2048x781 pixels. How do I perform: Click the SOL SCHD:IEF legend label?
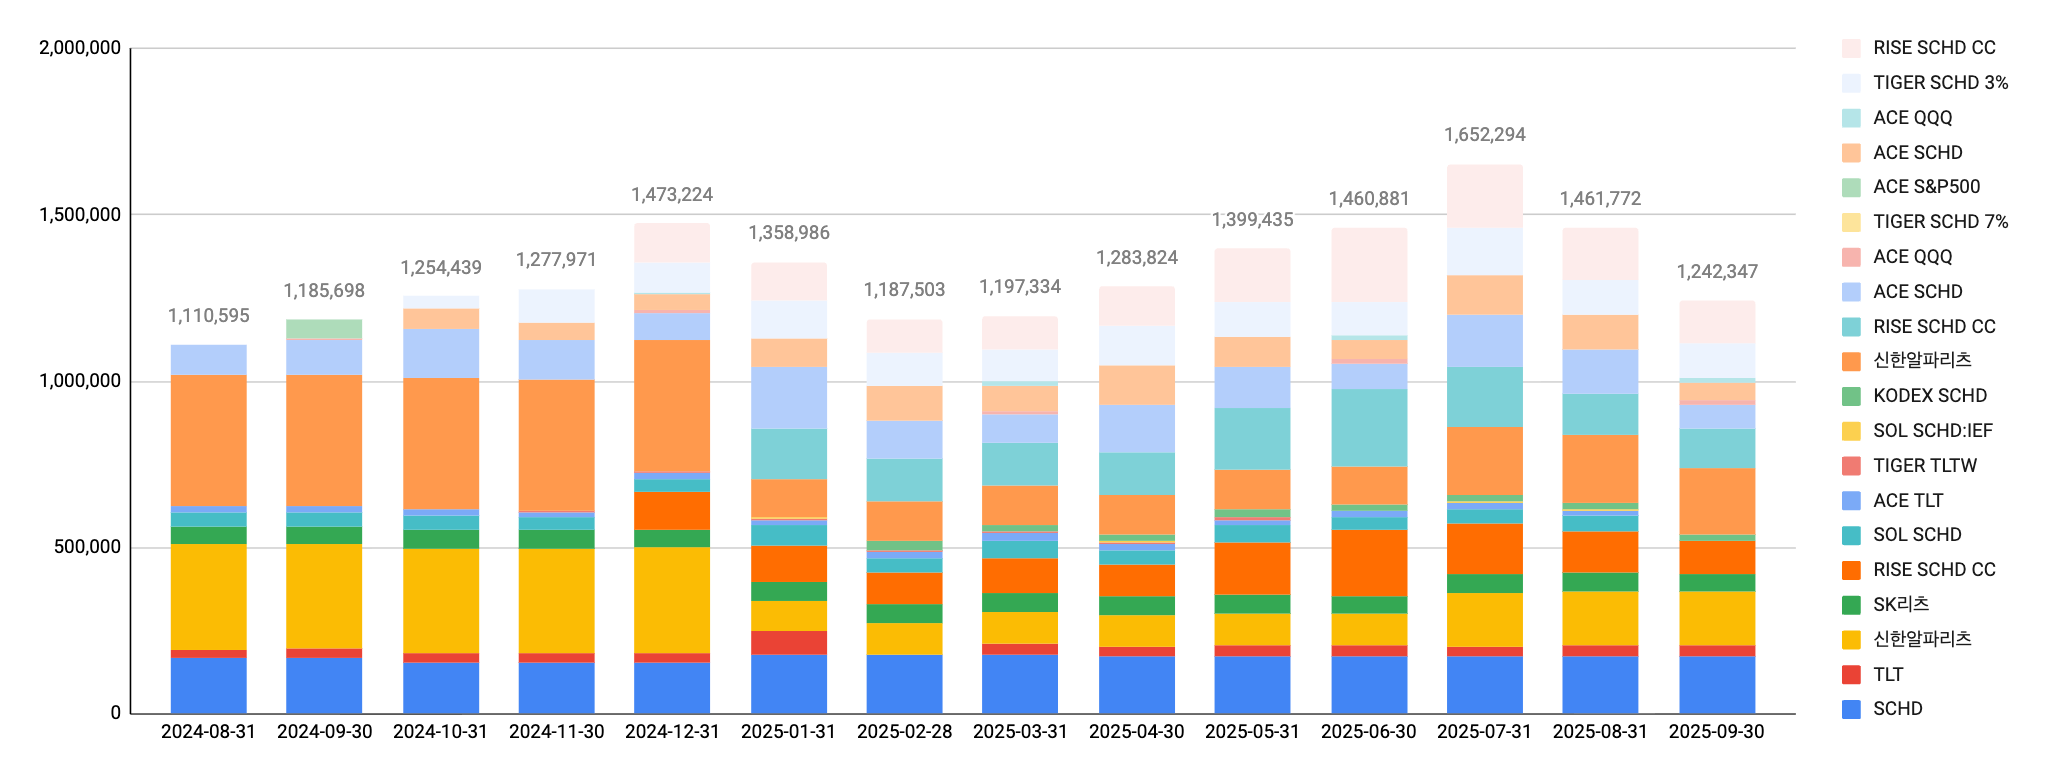[x=1932, y=431]
